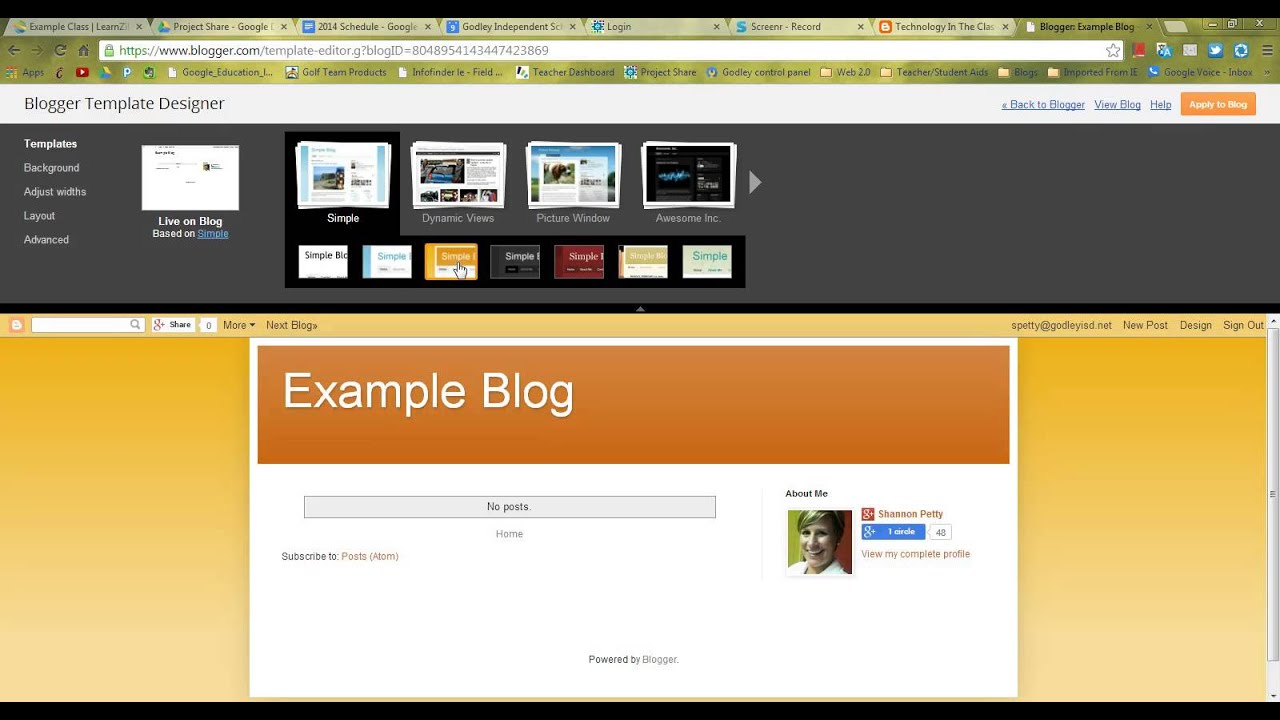Screen dimensions: 1280x720
Task: Choose the black Simple variant swatch
Action: click(515, 261)
